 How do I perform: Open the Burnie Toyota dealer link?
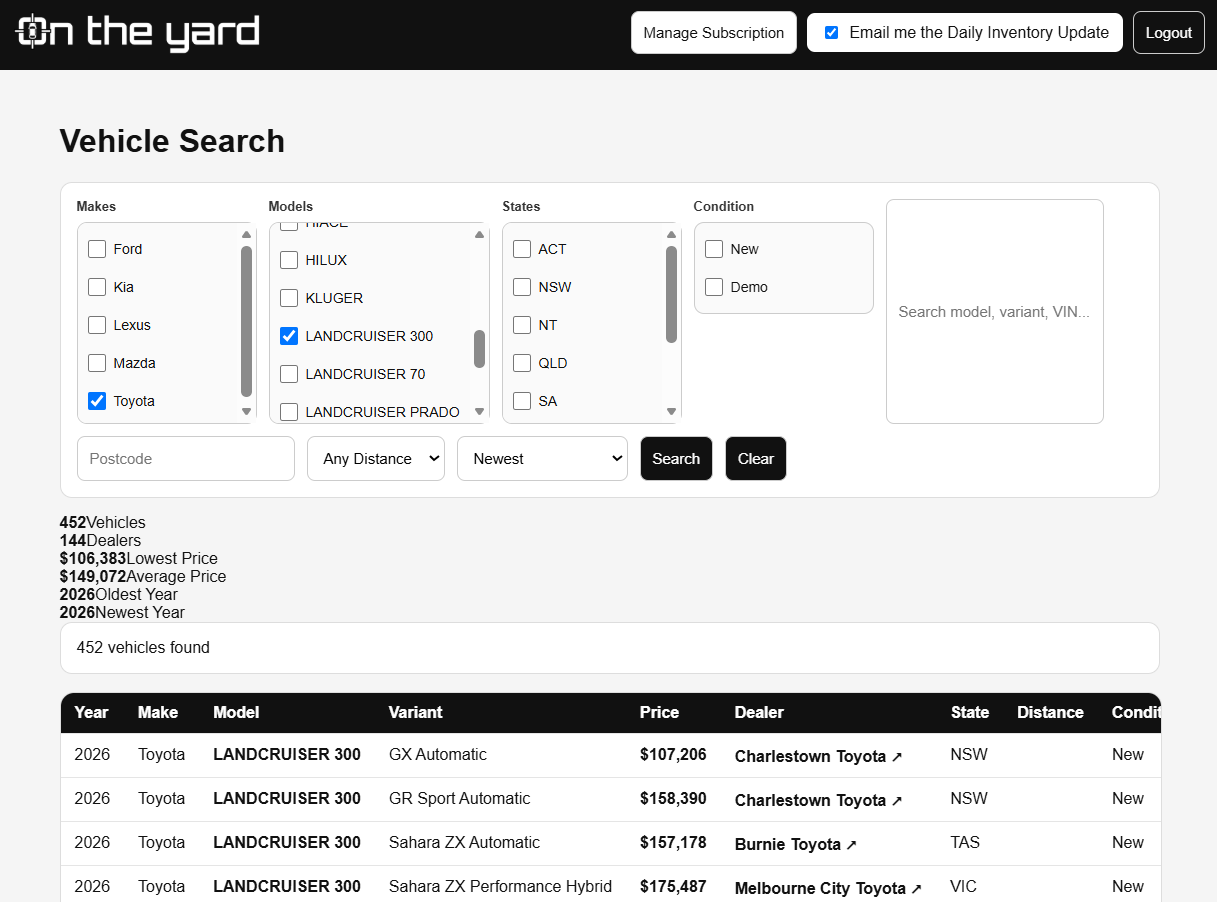tap(796, 844)
